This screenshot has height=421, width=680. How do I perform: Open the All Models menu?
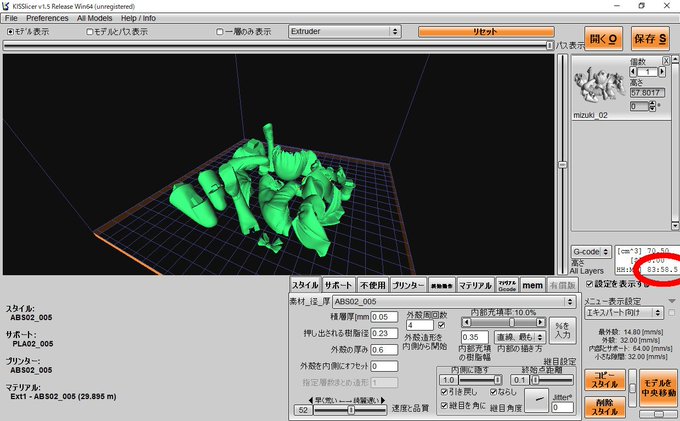click(95, 18)
